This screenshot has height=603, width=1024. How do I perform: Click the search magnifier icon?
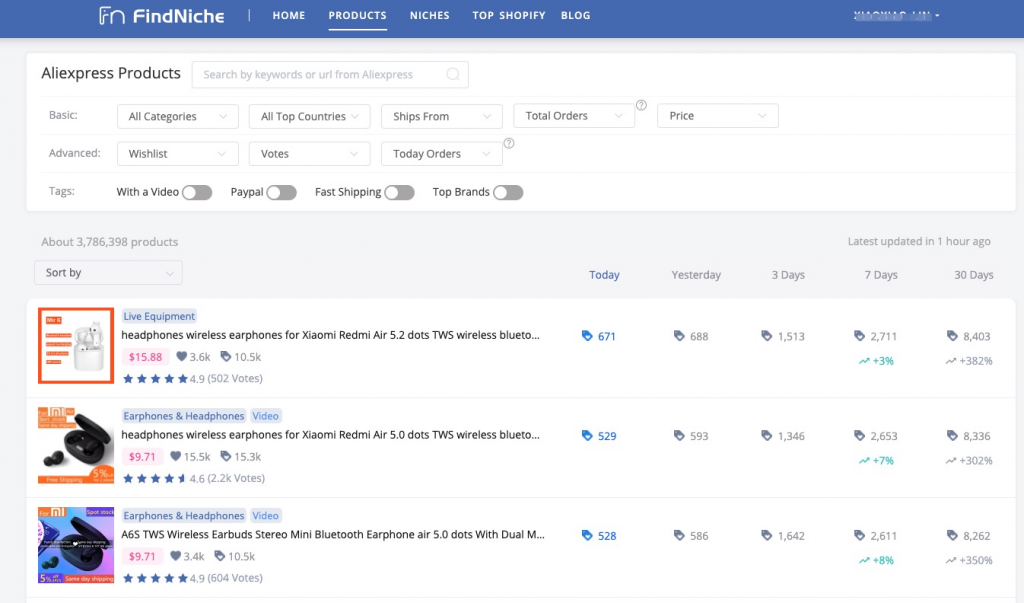453,74
